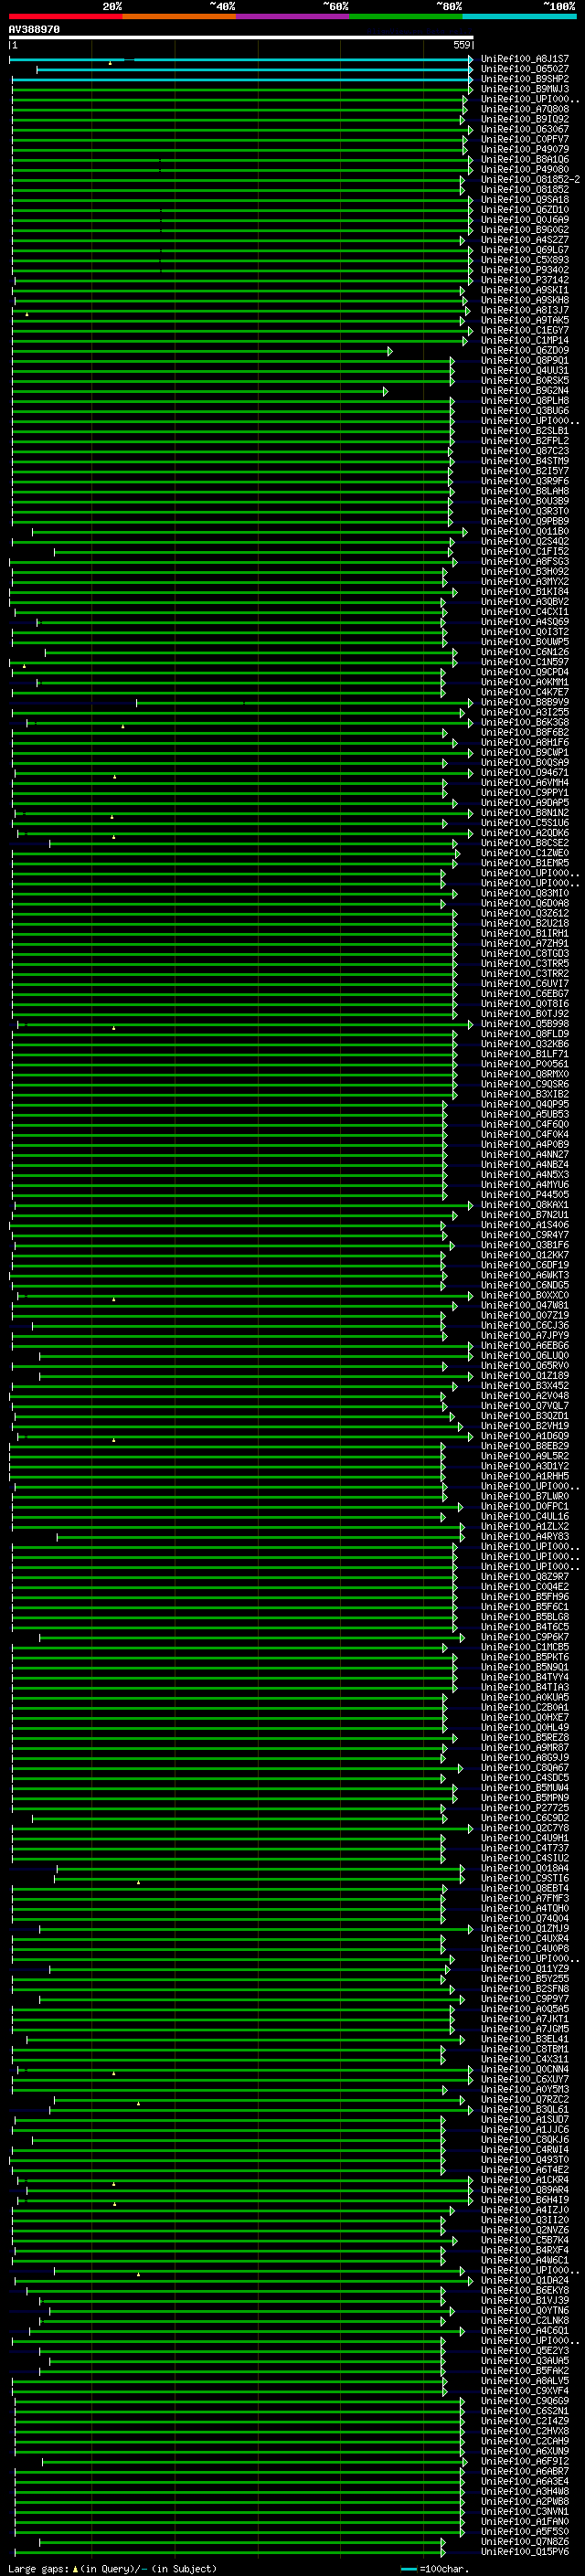Click label UniRef100_A1SUD7
Screen dimensions: 585x2576
tap(525, 2120)
